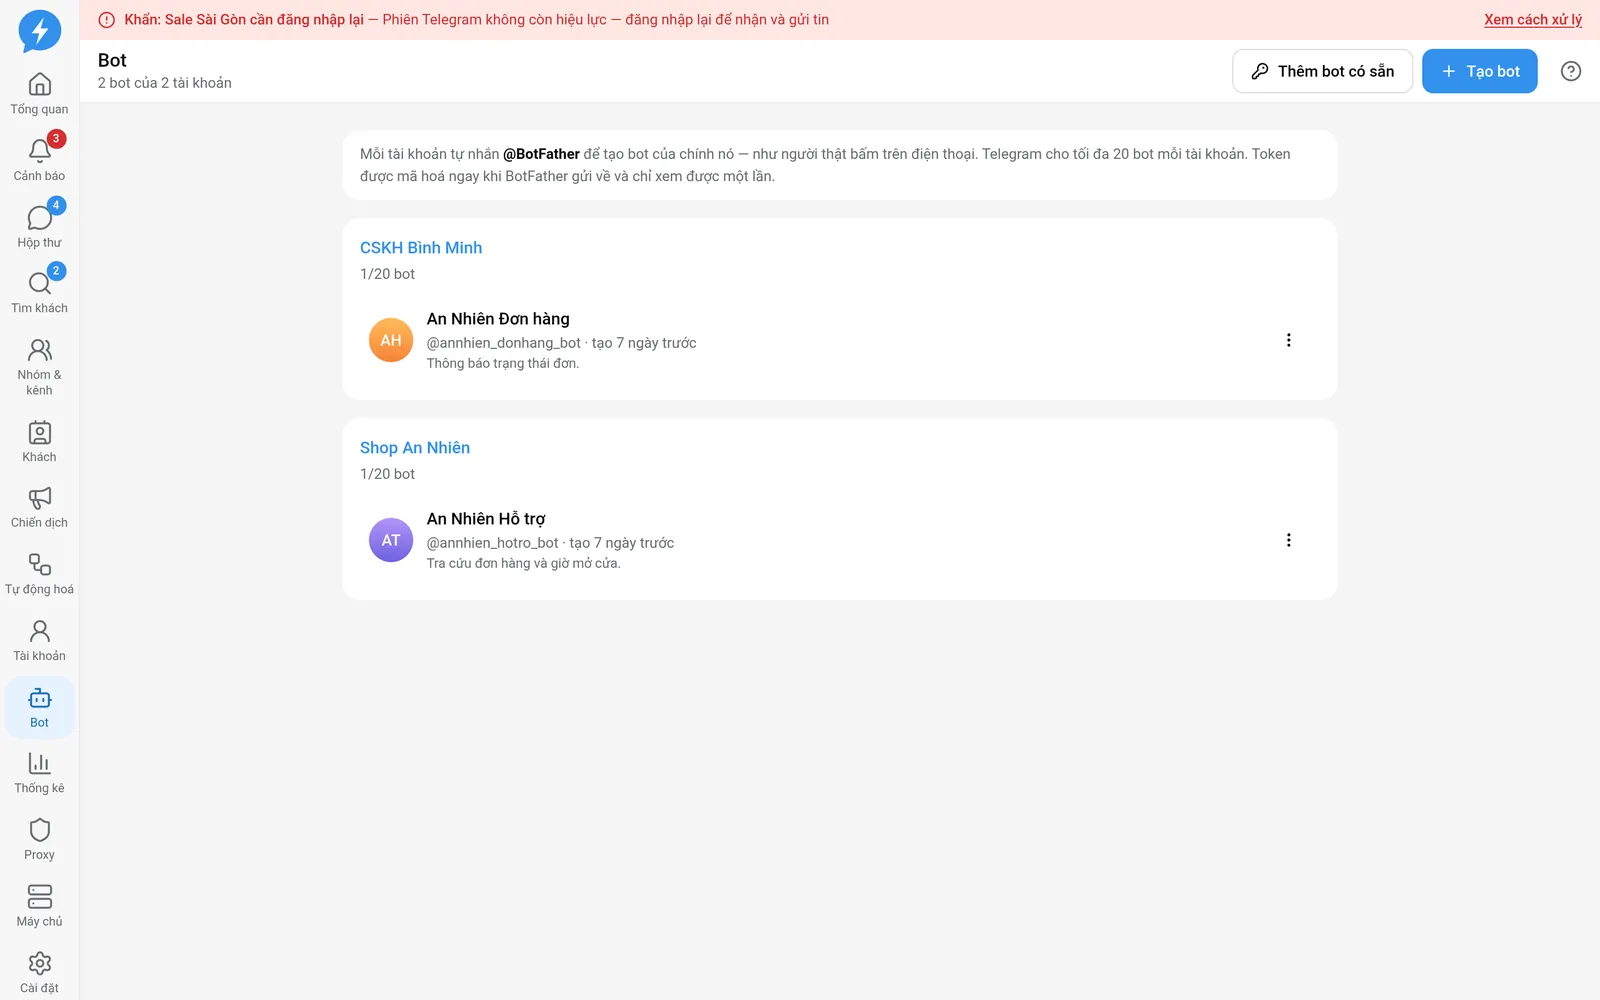Select the An Nhiên Hỗ trợ bot name
The image size is (1600, 1000).
[486, 519]
